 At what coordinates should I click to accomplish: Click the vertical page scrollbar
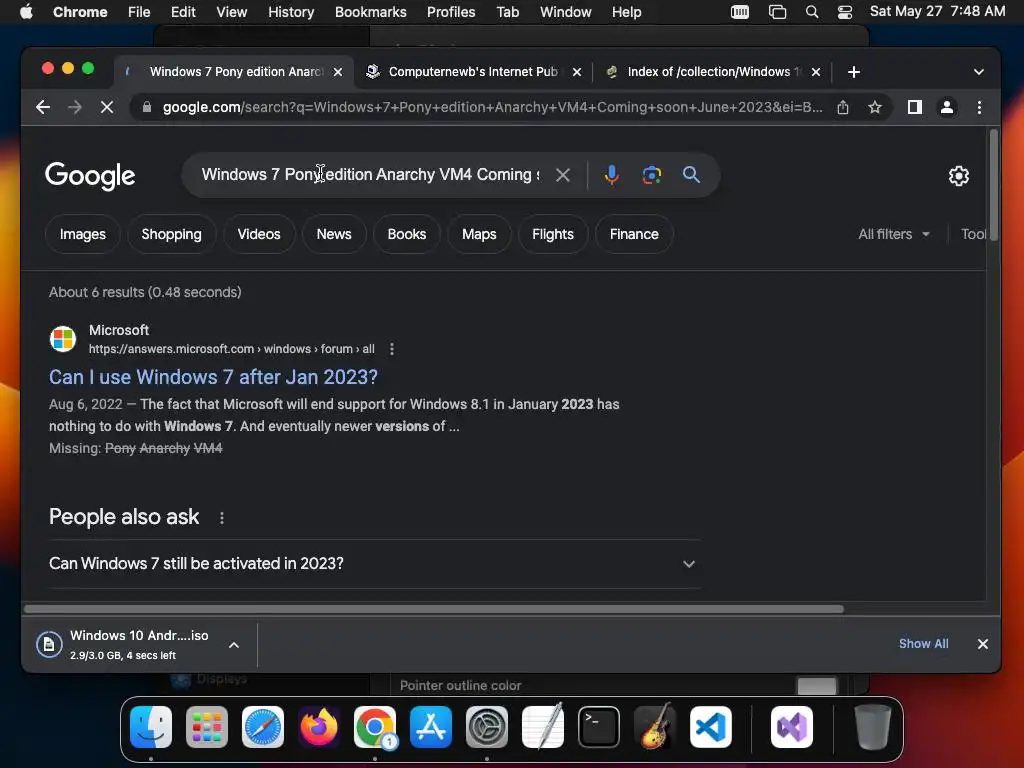993,185
